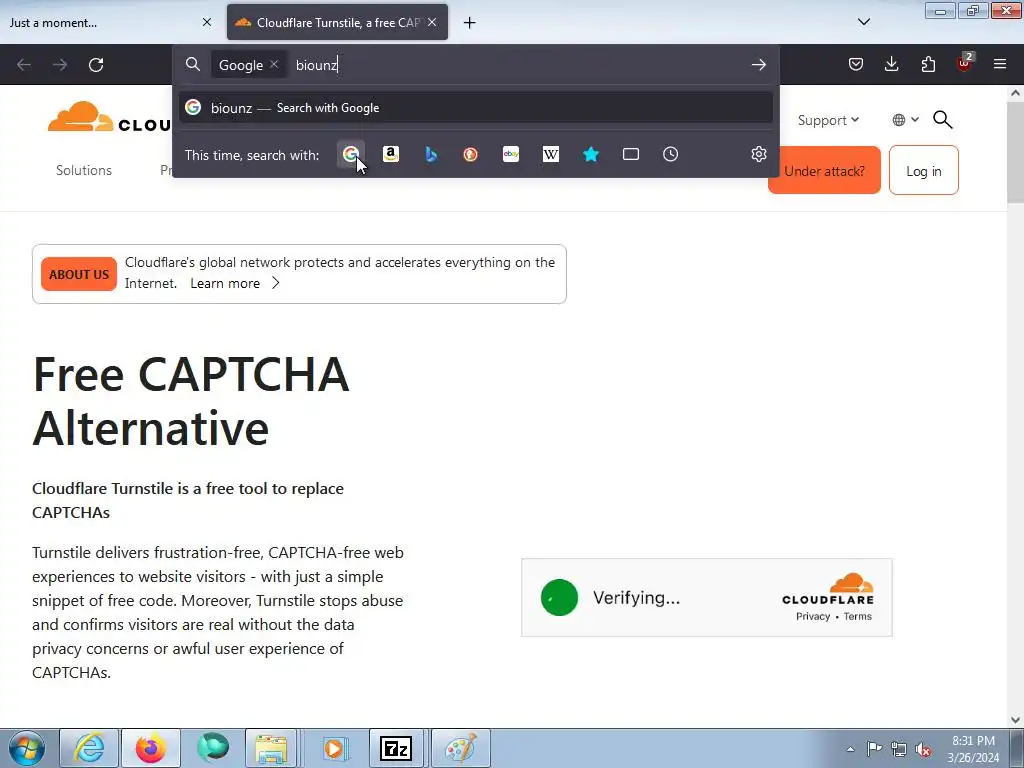Open the taskbar clock and date
The height and width of the screenshot is (768, 1024).
(x=973, y=749)
